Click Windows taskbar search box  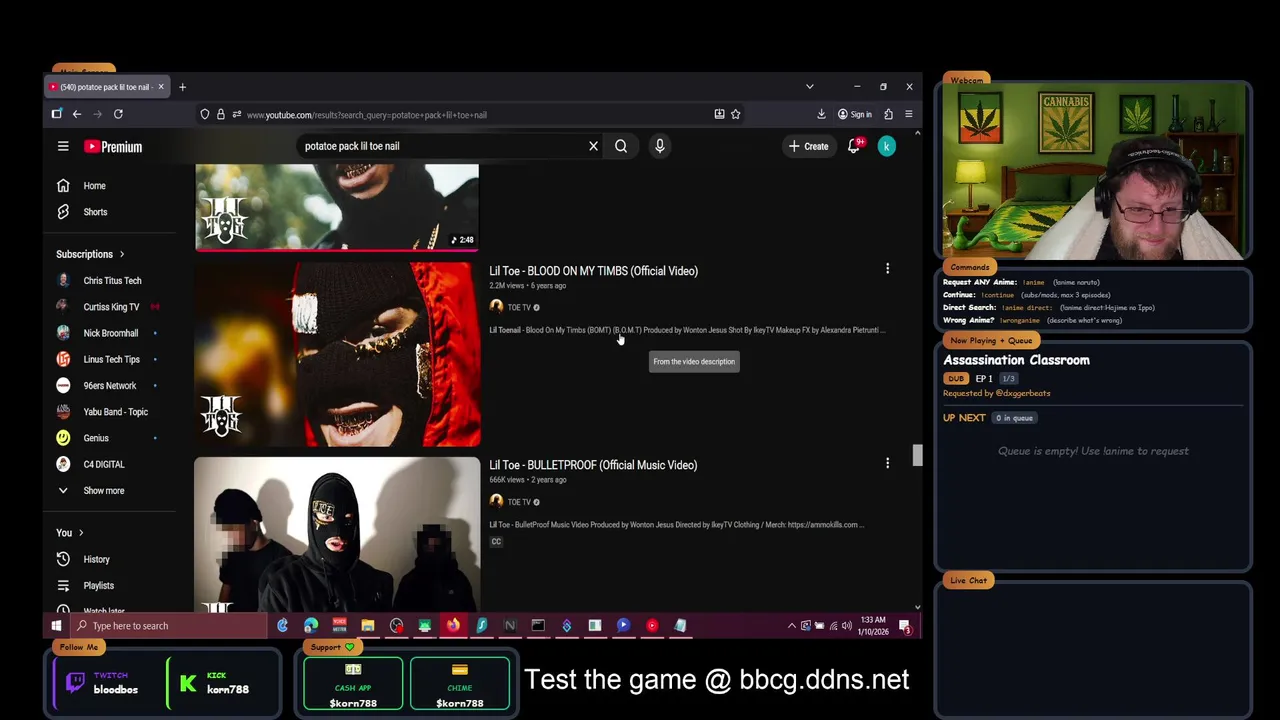[x=168, y=626]
